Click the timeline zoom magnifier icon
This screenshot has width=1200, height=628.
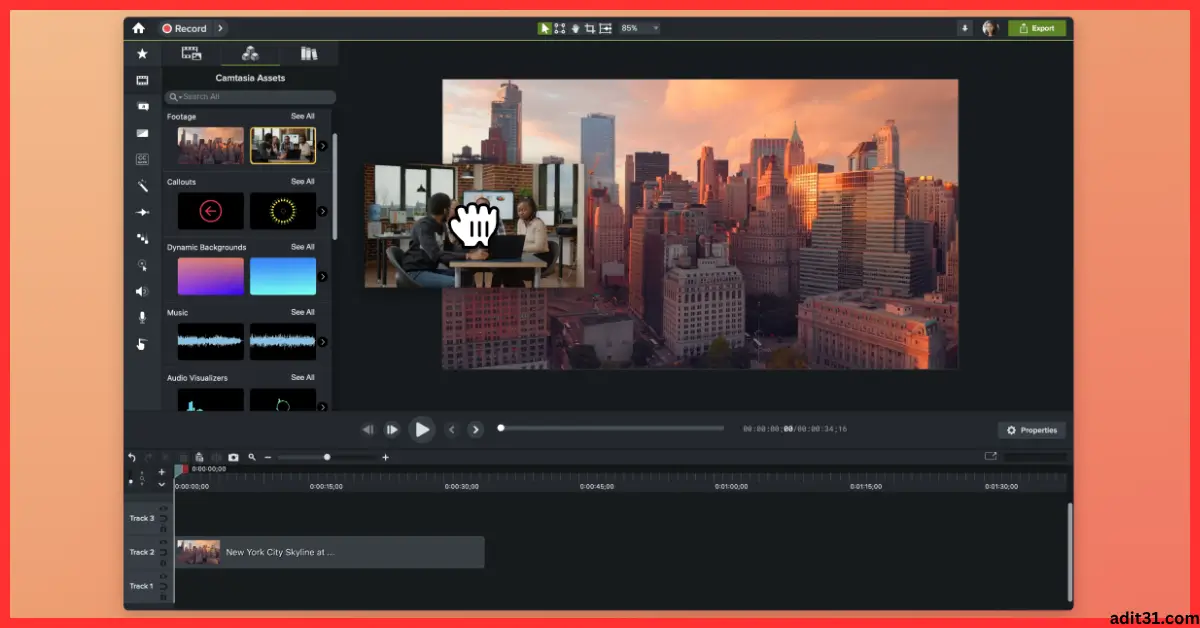[x=252, y=457]
